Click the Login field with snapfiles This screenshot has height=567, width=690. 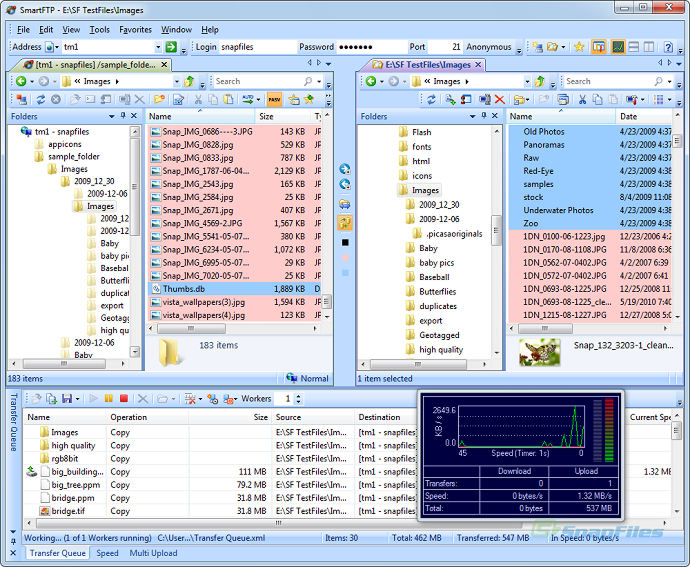(257, 47)
